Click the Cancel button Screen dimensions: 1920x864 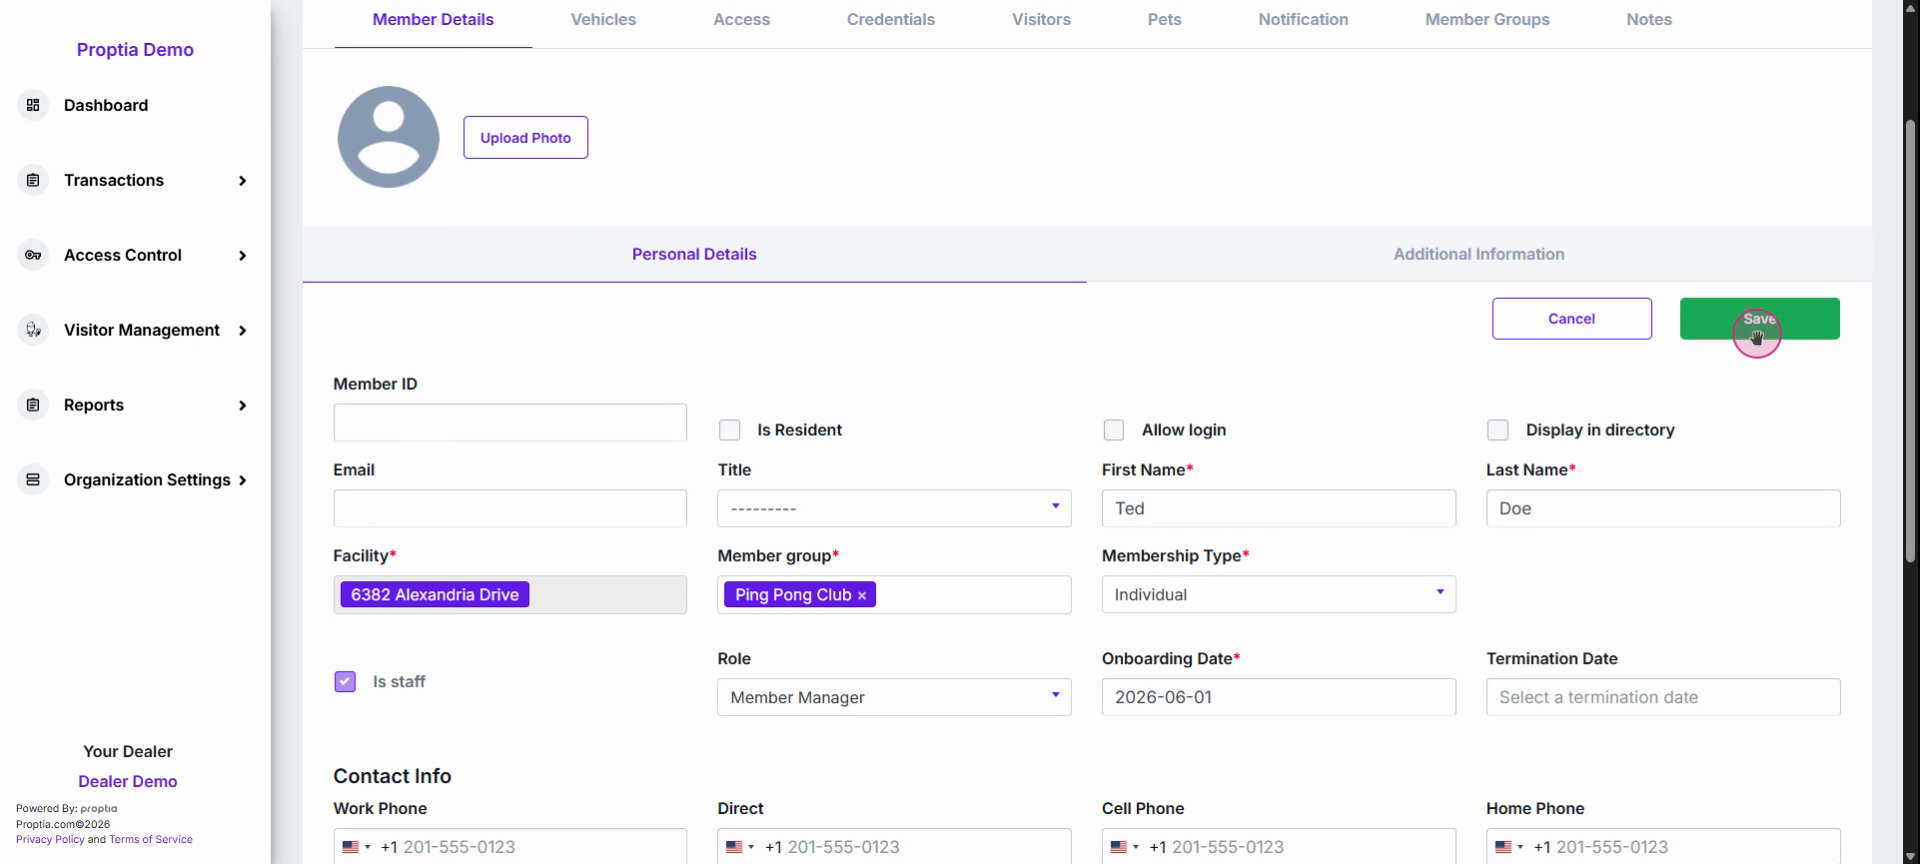click(1572, 318)
